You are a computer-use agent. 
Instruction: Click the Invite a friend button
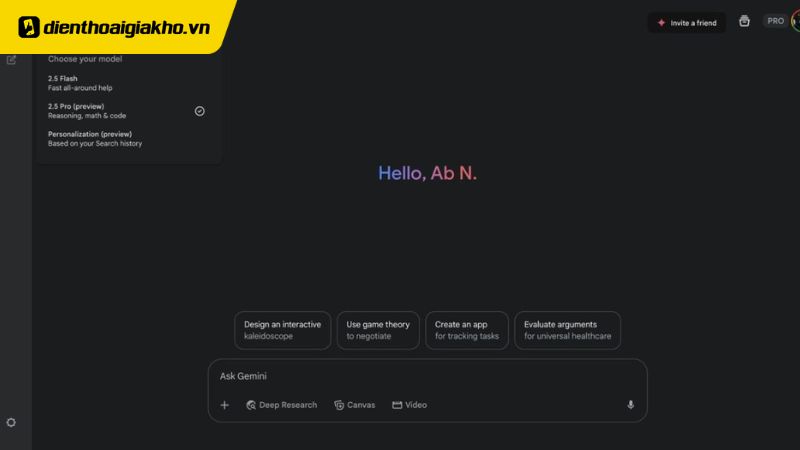coord(686,22)
